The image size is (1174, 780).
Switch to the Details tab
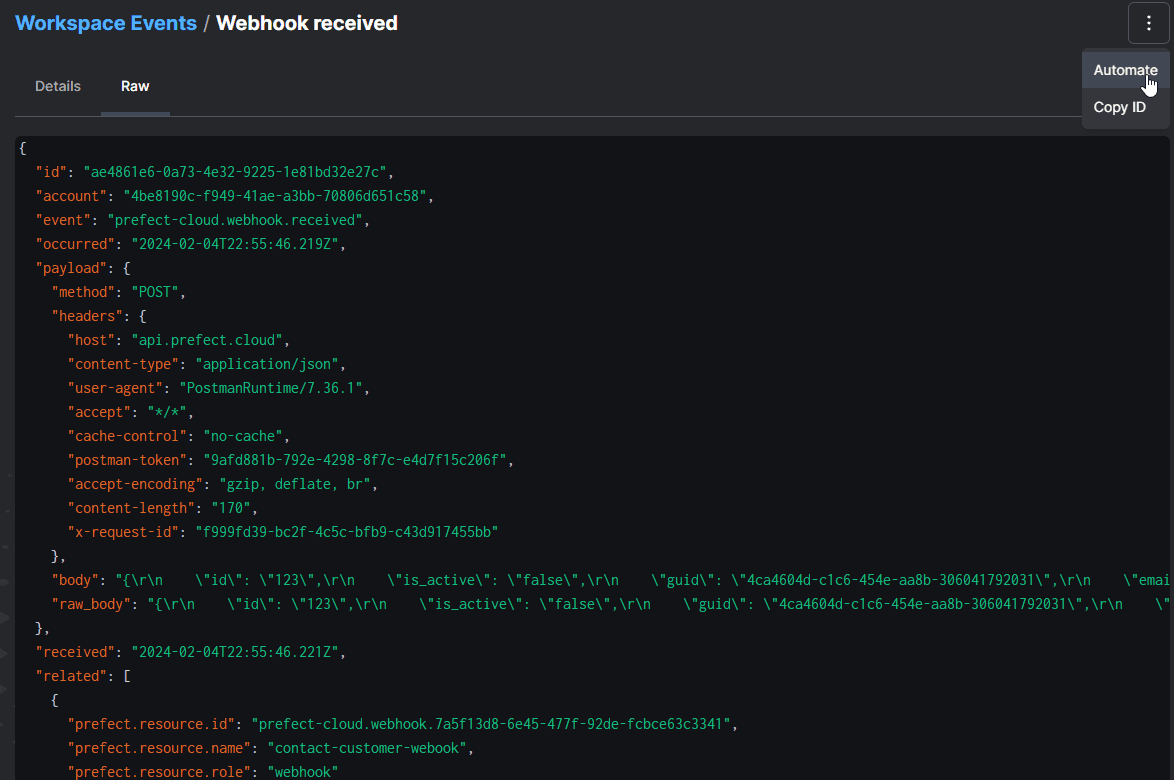point(58,86)
